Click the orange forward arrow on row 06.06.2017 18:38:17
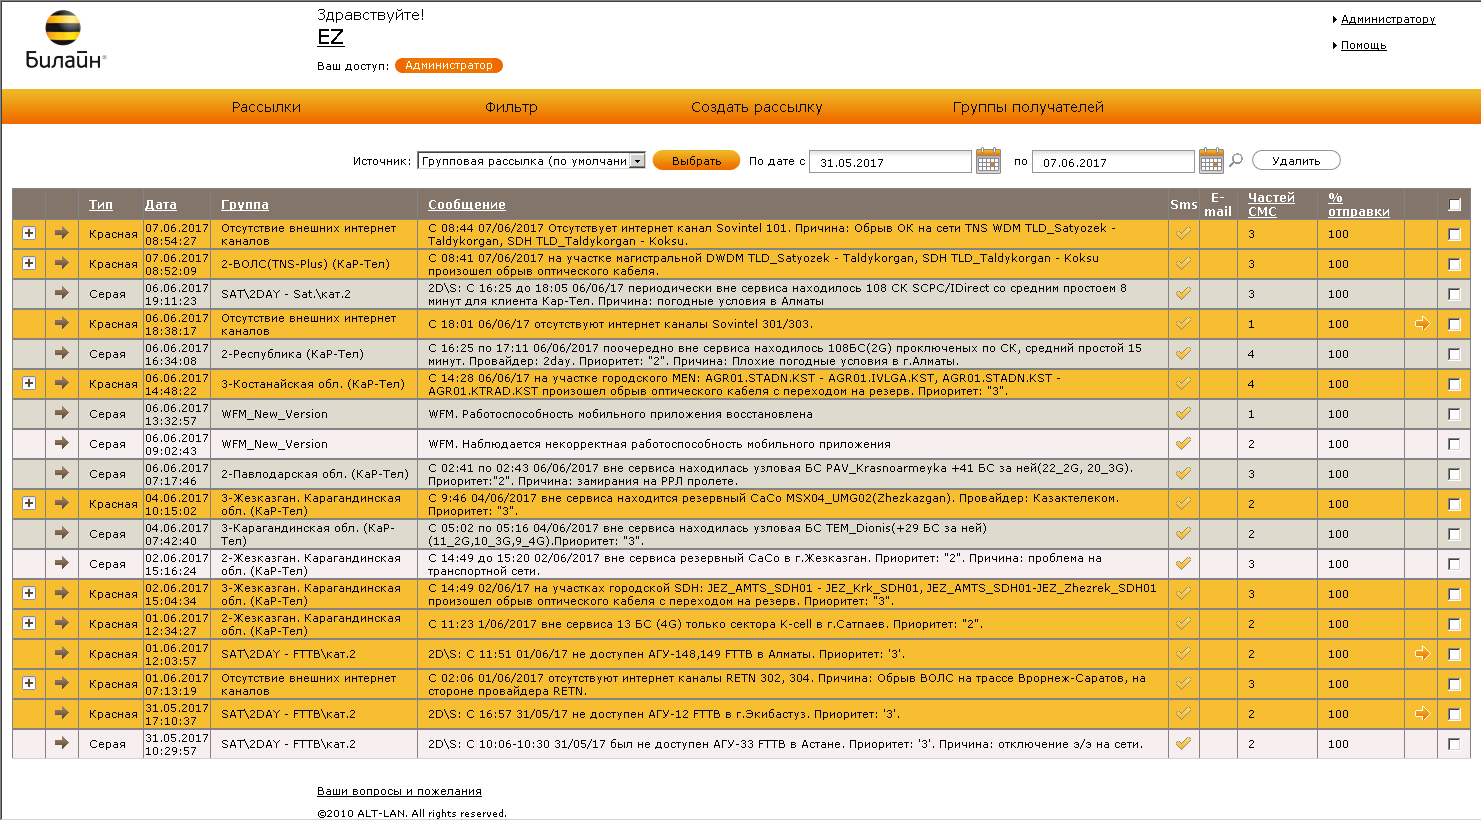 coord(1422,323)
